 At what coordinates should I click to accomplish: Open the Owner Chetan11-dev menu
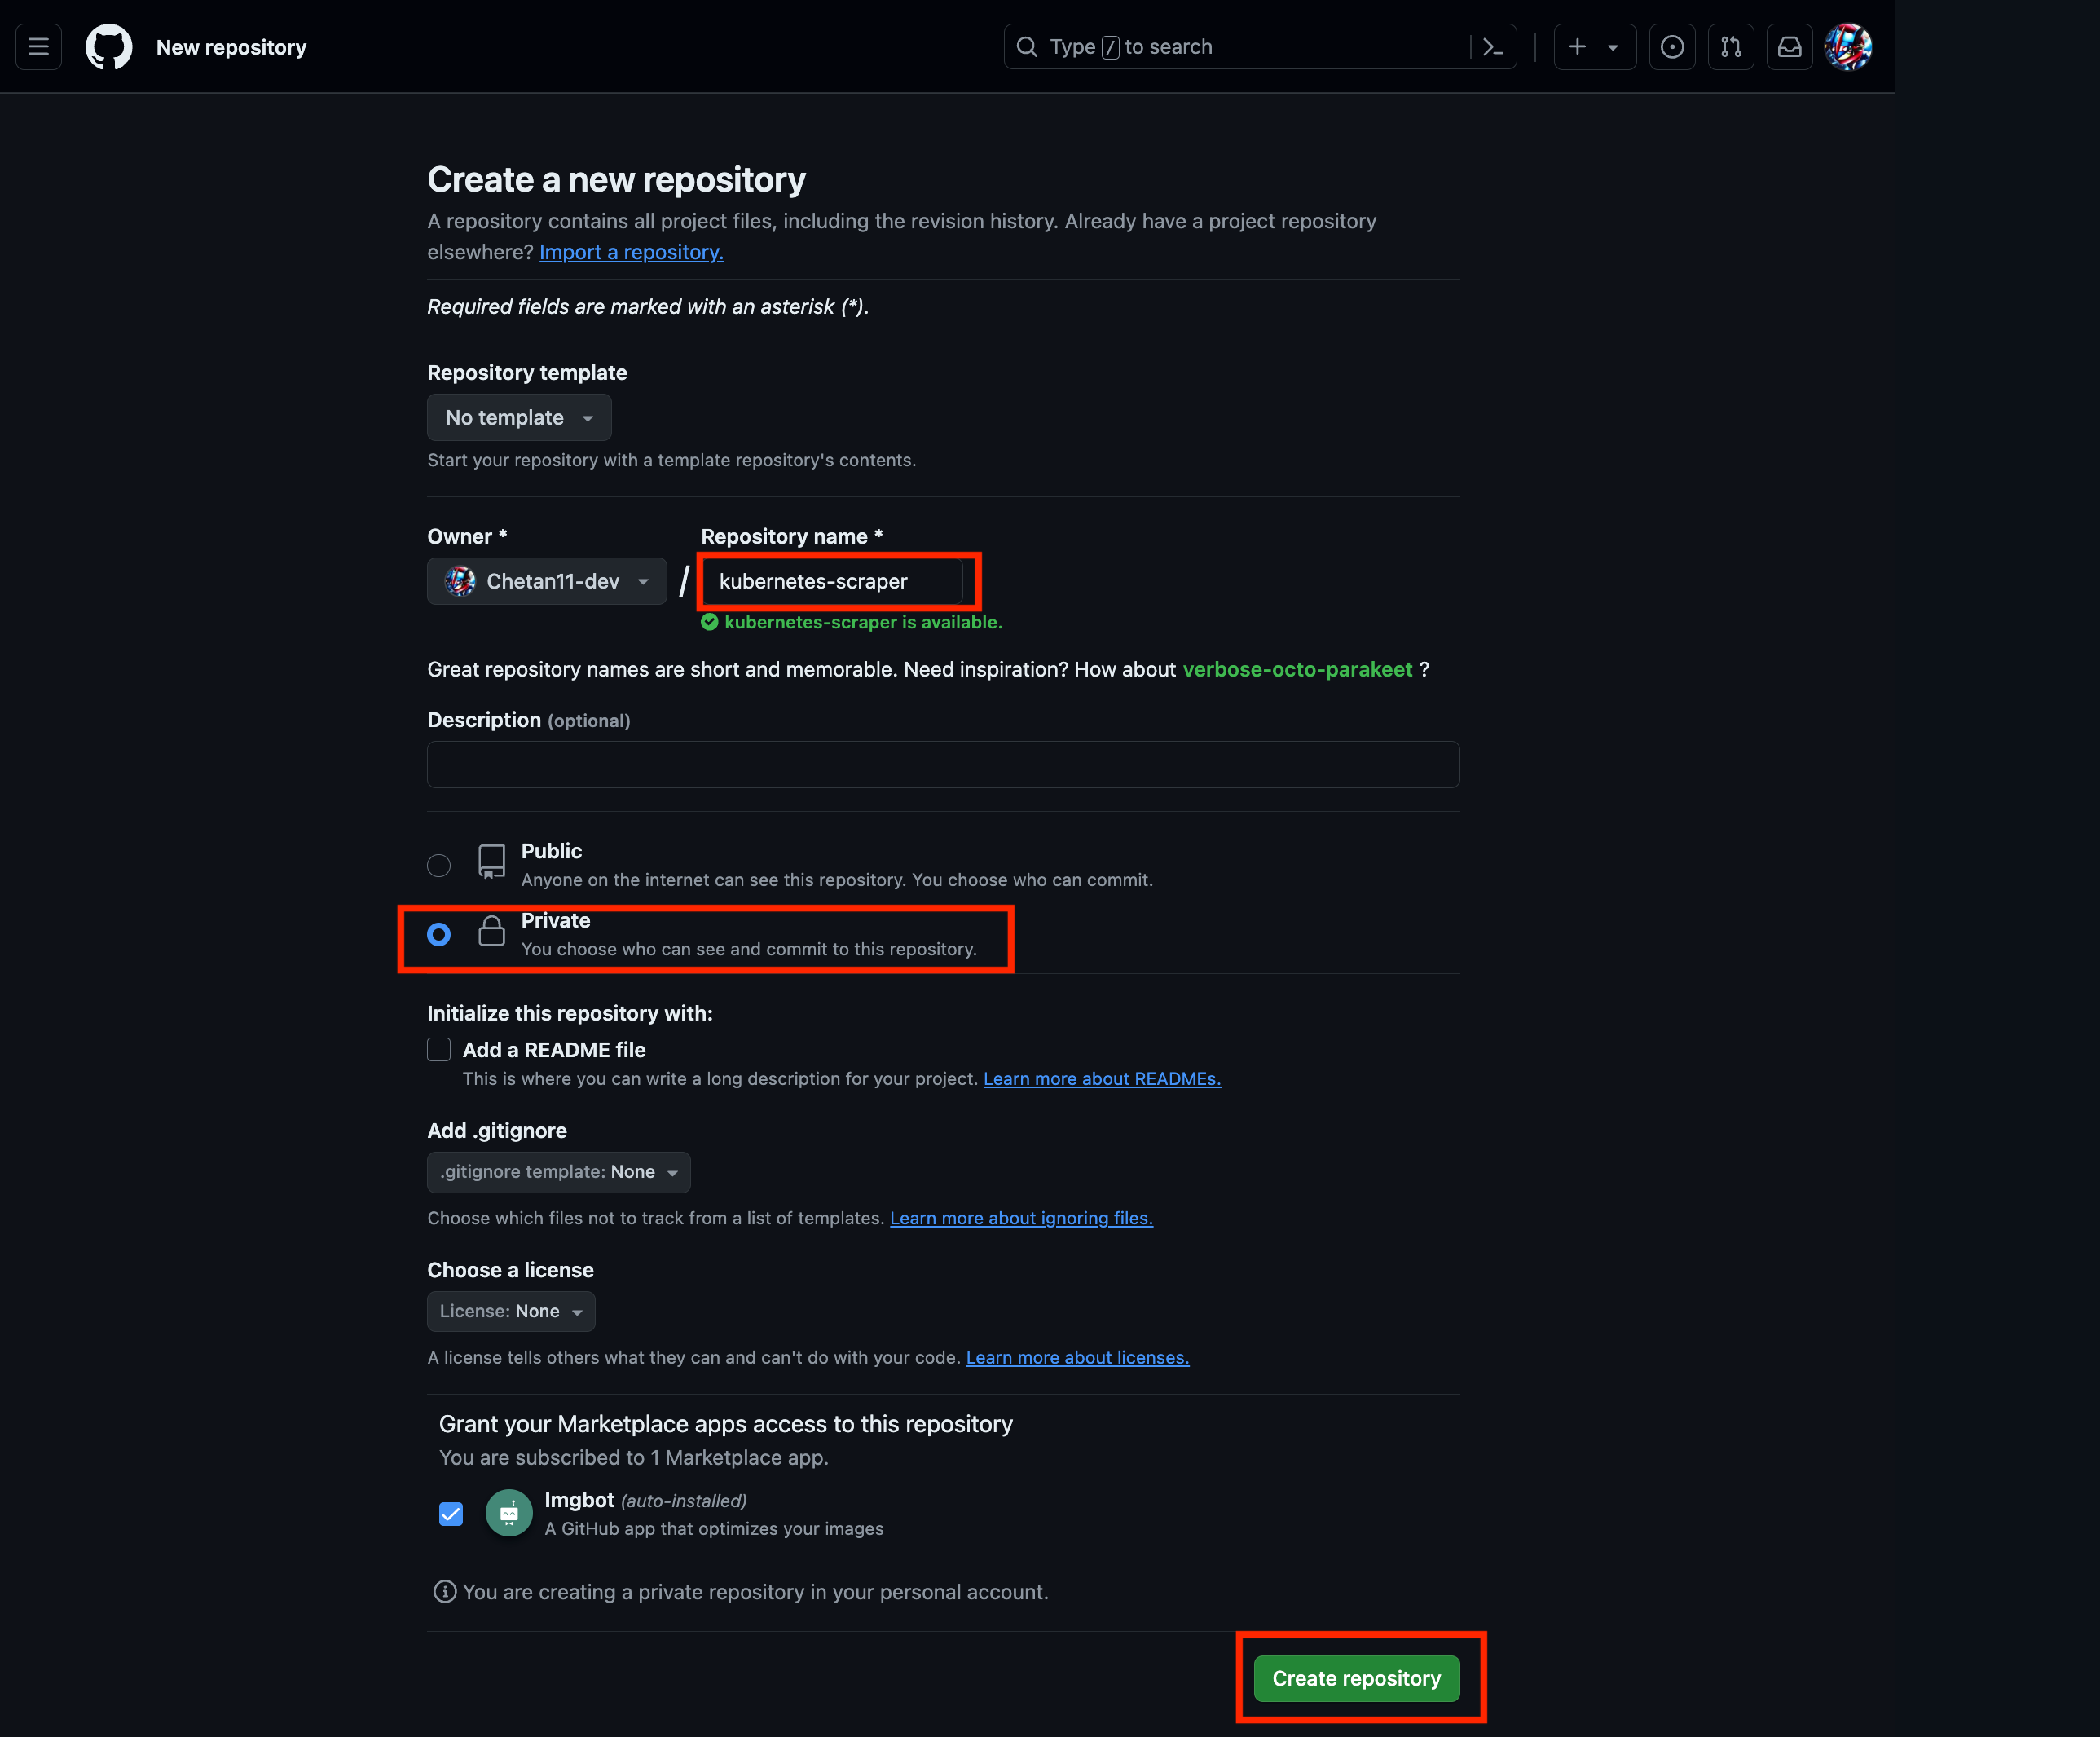point(548,580)
